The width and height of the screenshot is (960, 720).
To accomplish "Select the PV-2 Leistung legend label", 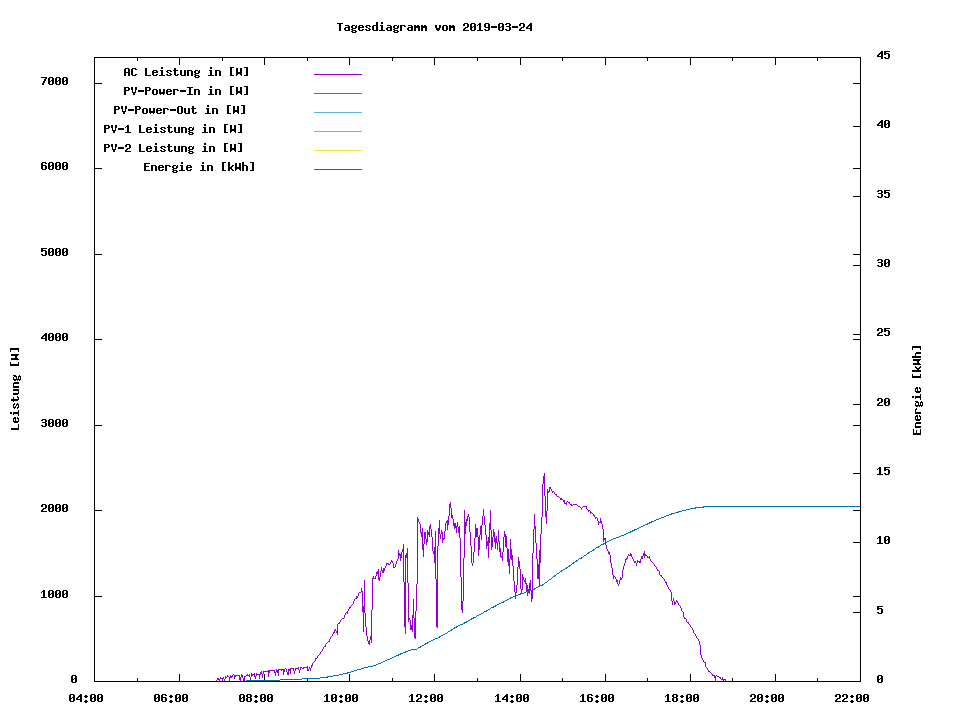I will pyautogui.click(x=173, y=148).
